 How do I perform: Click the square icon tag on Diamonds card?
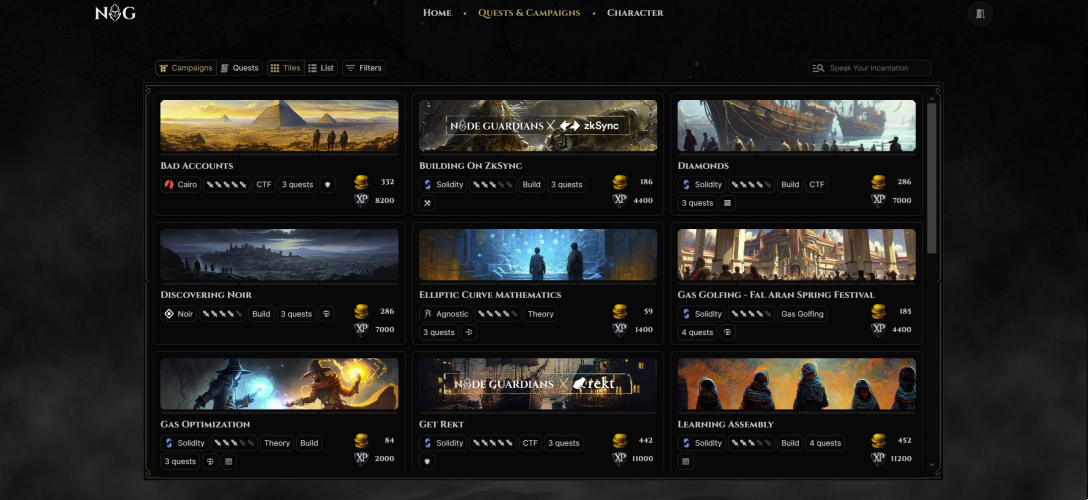727,203
